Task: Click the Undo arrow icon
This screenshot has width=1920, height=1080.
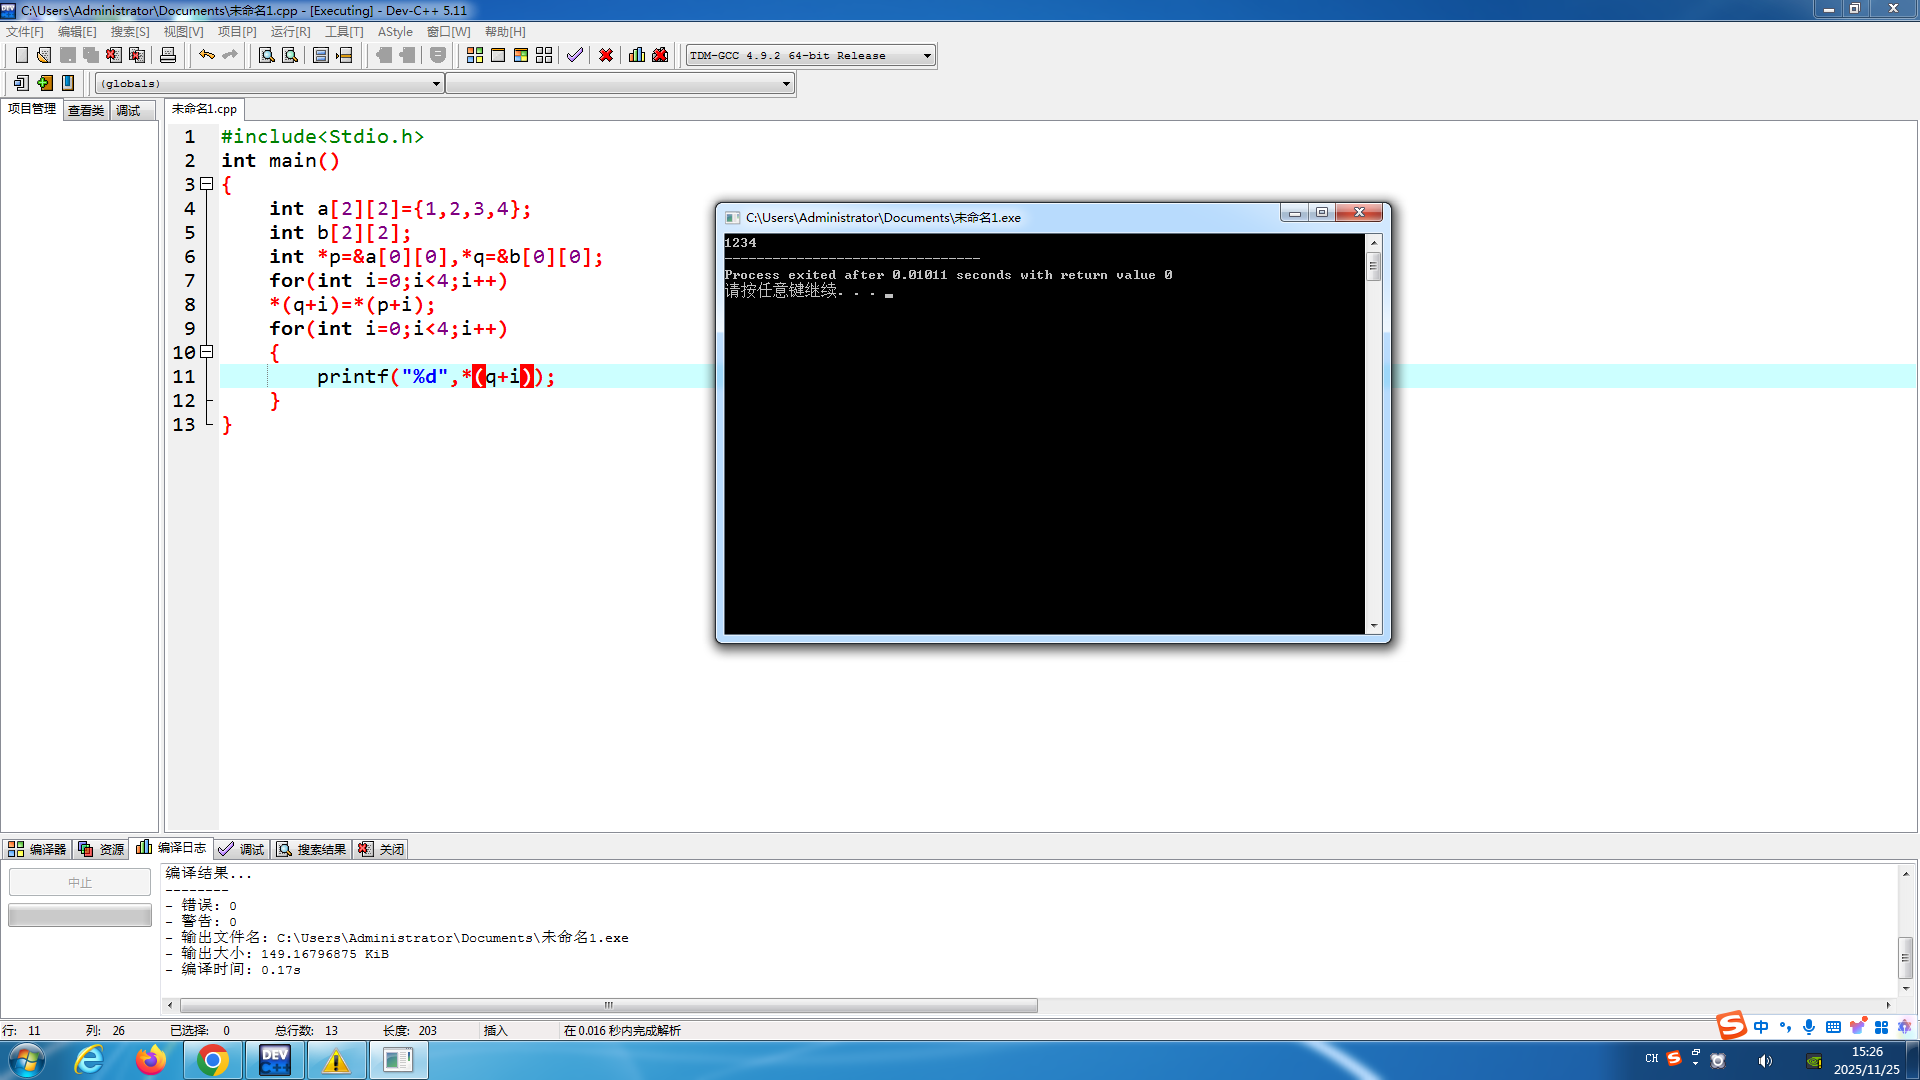Action: point(206,55)
